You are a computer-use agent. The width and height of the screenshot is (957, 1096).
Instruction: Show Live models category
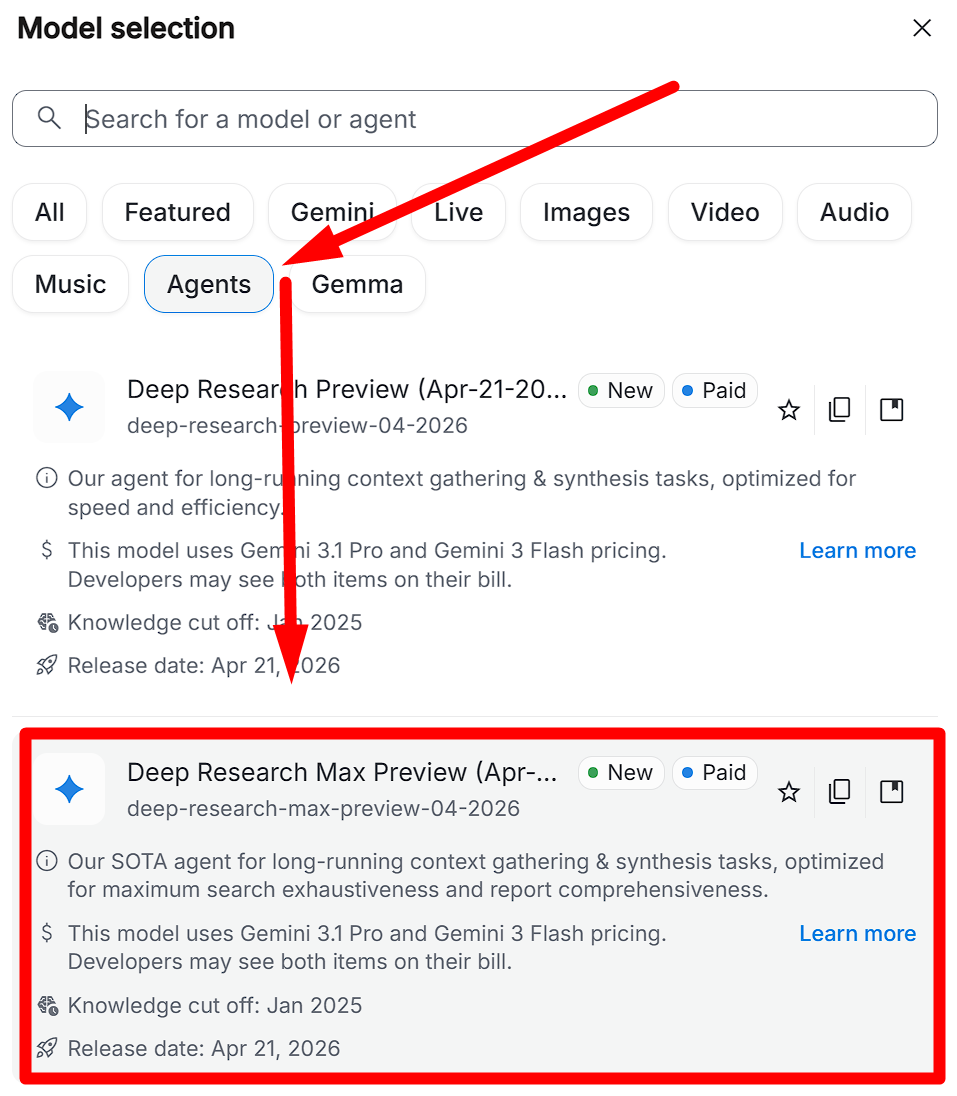pyautogui.click(x=458, y=212)
